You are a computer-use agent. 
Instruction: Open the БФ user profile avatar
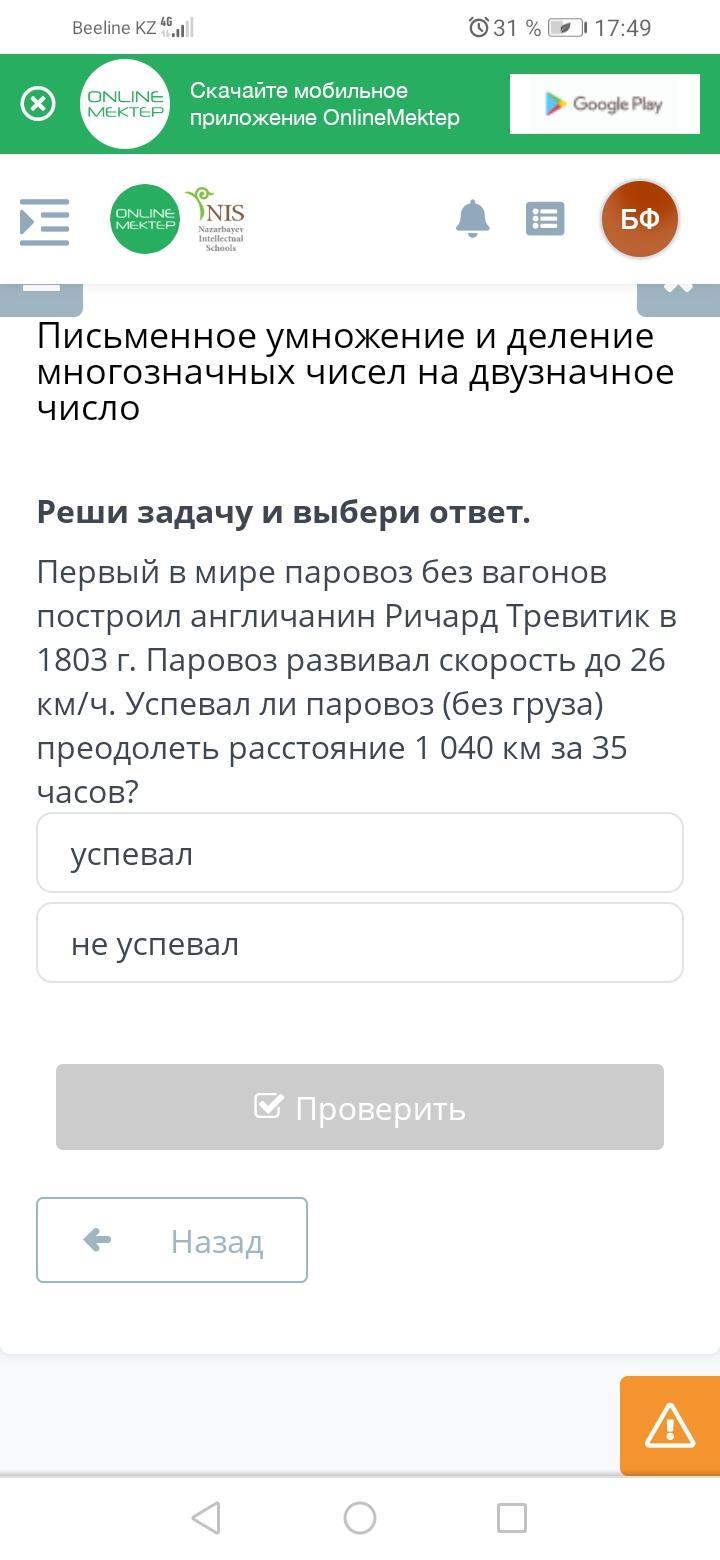pyautogui.click(x=640, y=219)
